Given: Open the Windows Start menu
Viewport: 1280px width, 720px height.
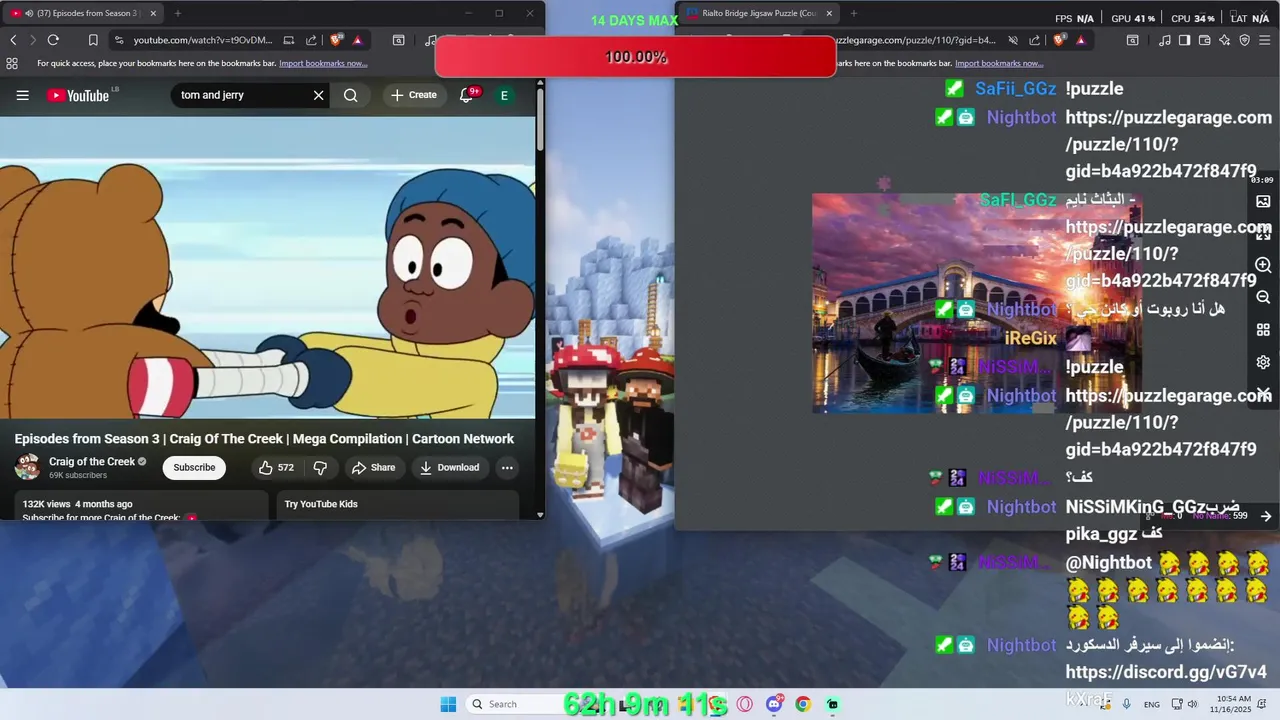Looking at the screenshot, I should coord(448,704).
